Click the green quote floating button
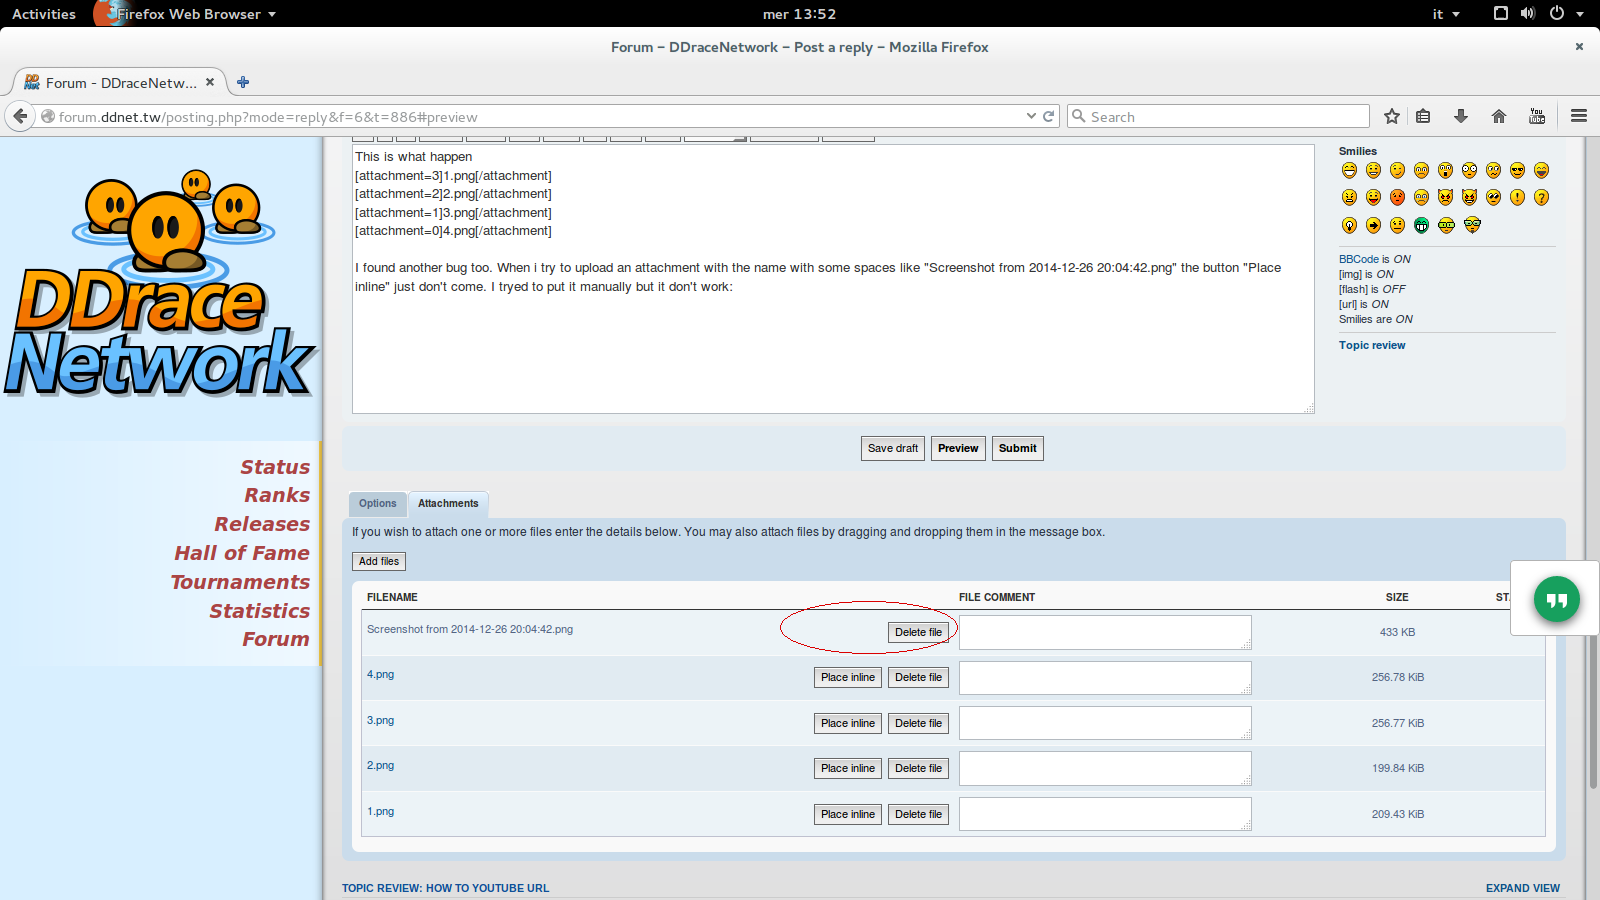The width and height of the screenshot is (1600, 900). [1556, 599]
